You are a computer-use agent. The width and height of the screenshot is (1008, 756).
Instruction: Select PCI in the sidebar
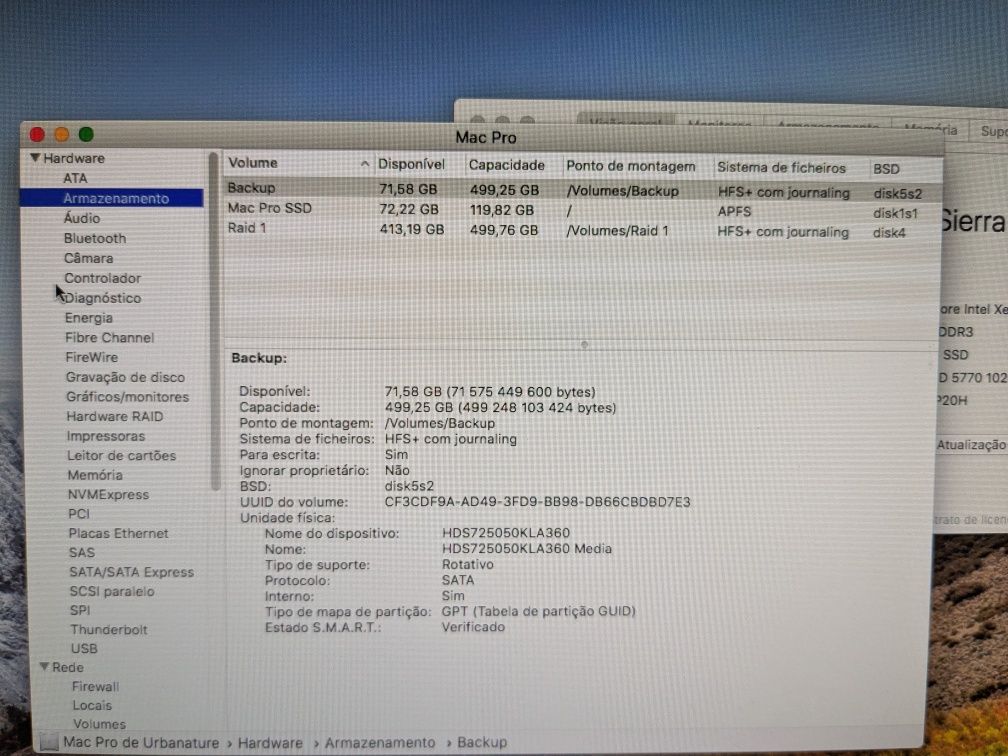pos(78,514)
